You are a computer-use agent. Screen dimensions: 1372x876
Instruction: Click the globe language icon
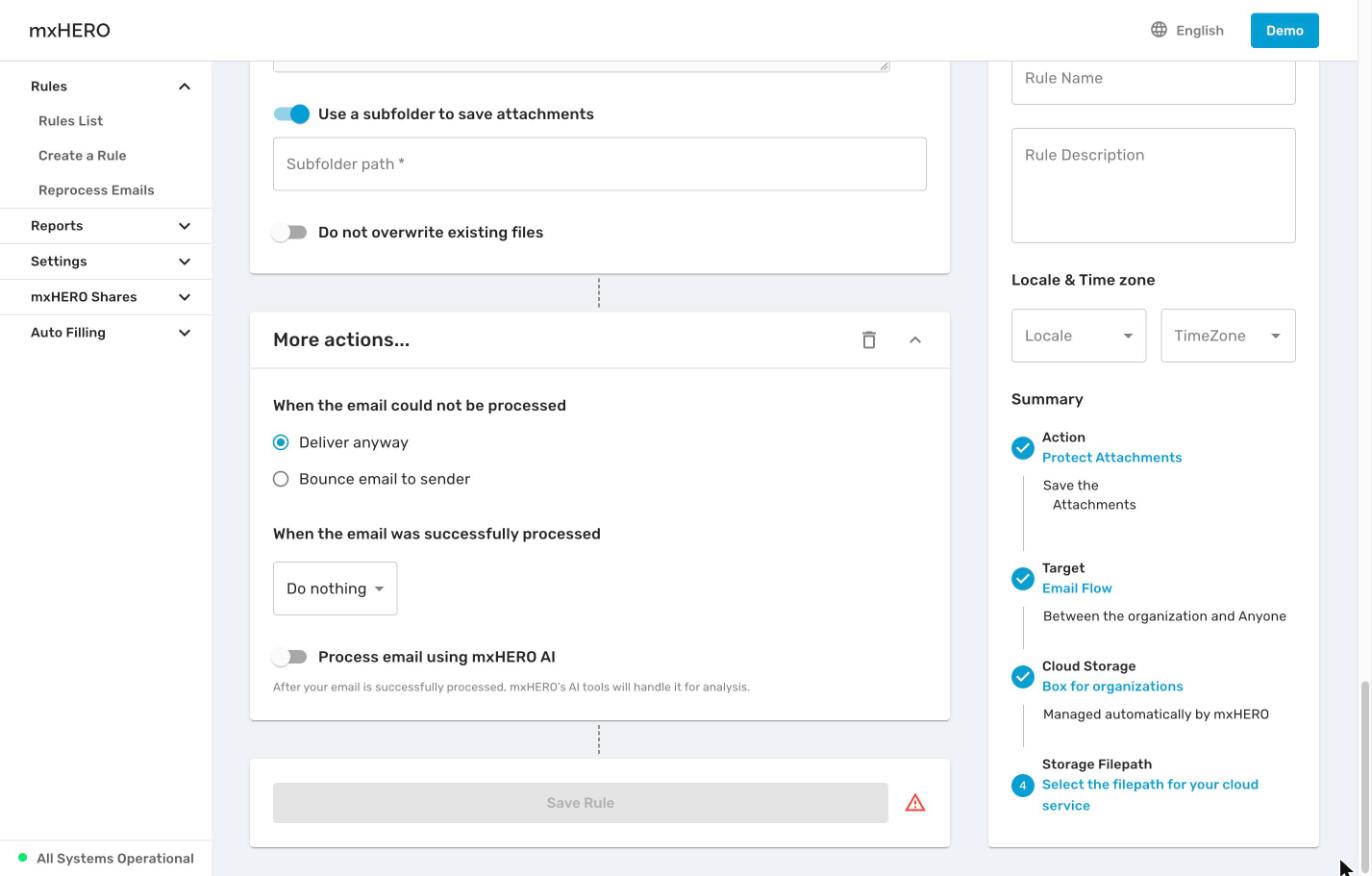click(1159, 30)
